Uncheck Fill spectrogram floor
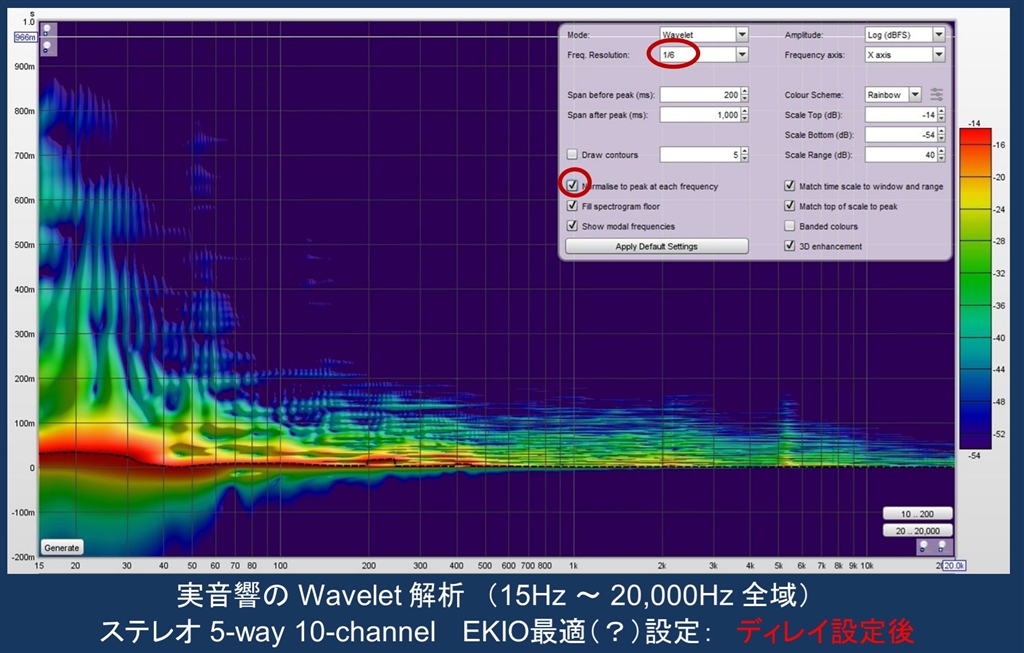The width and height of the screenshot is (1024, 653). [573, 206]
